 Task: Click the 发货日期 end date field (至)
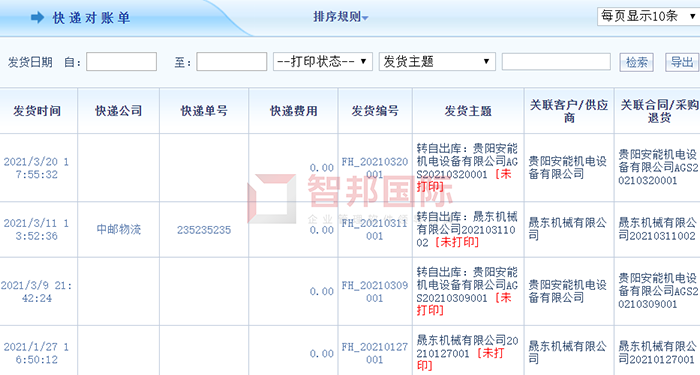232,62
